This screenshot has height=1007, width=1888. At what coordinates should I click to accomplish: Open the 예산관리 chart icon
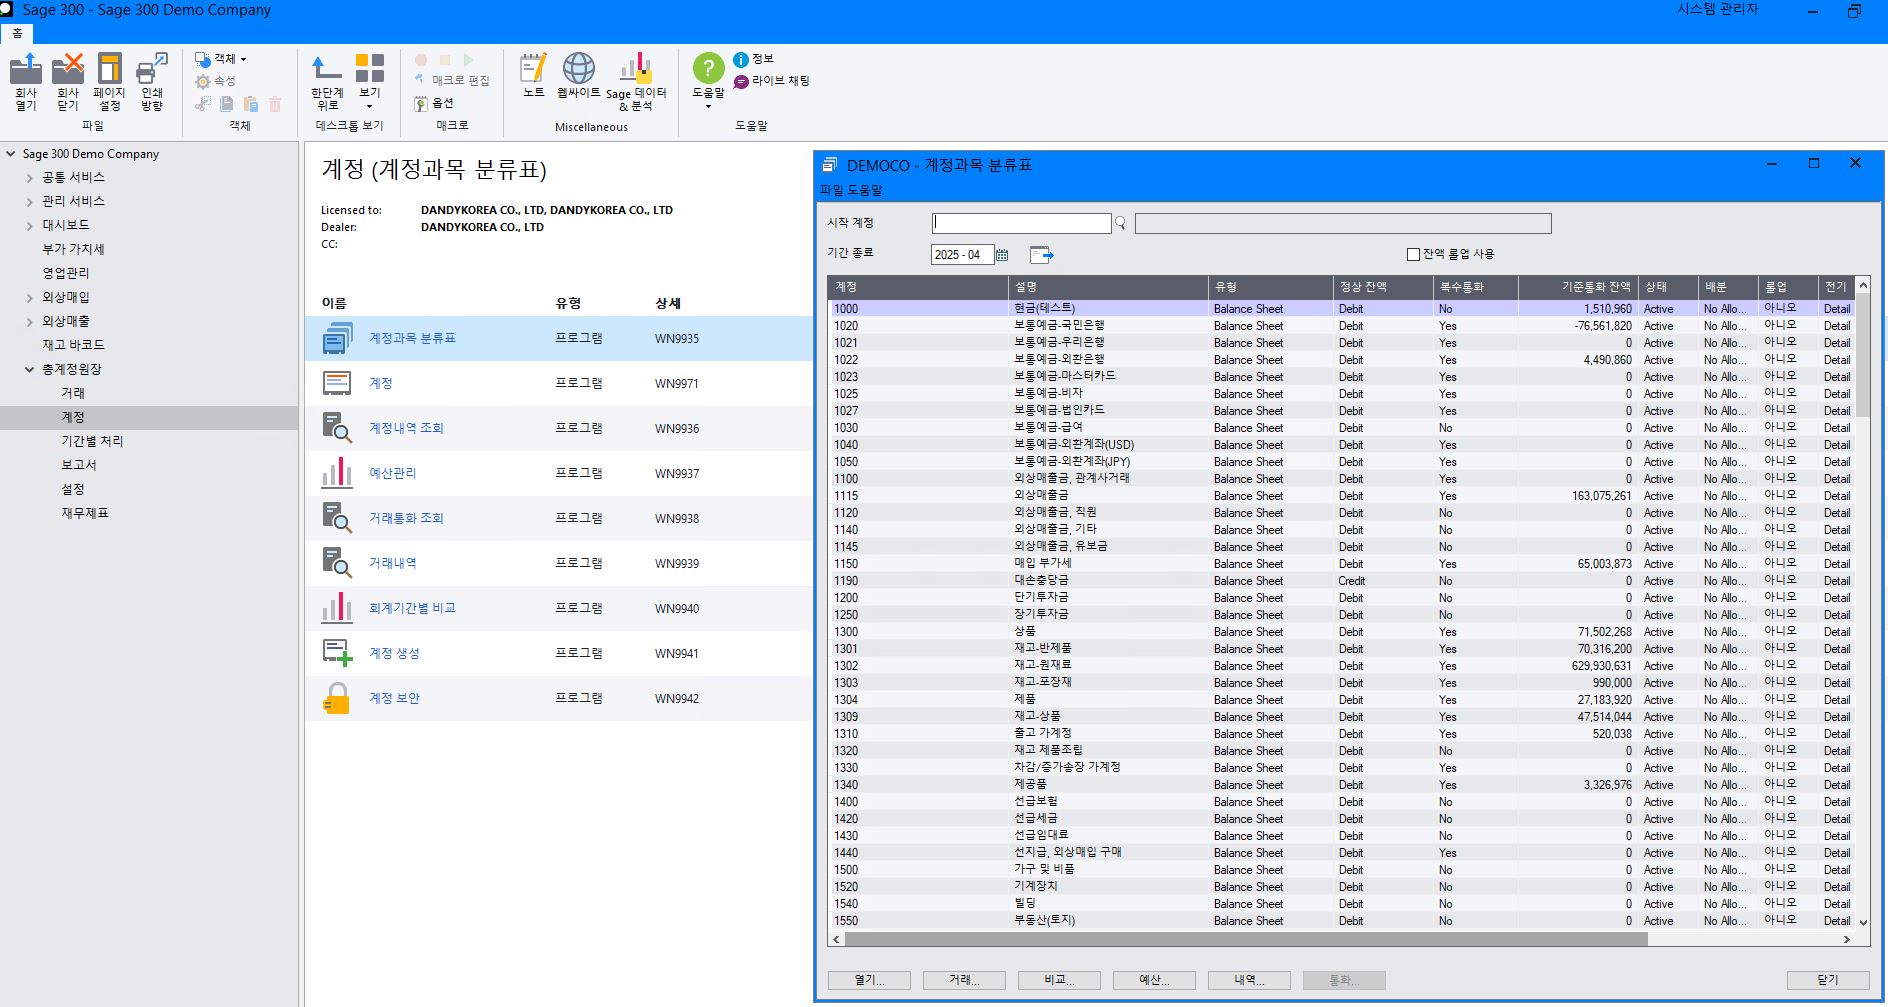point(337,473)
